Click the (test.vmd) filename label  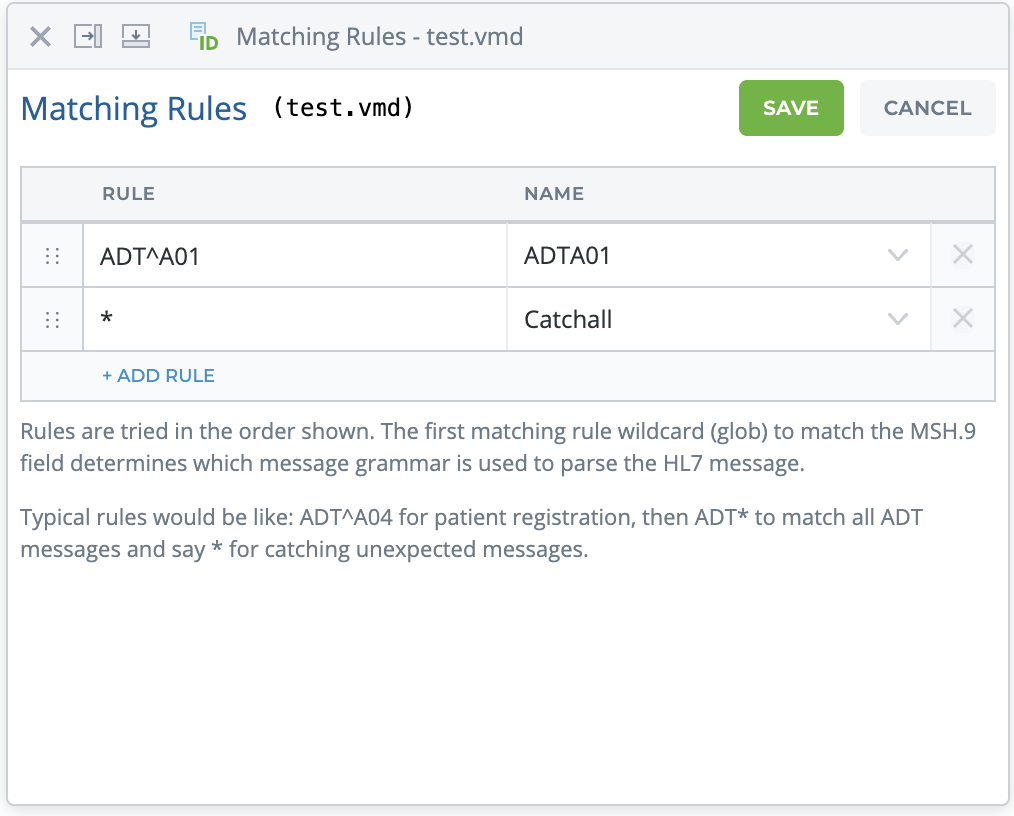pyautogui.click(x=343, y=108)
